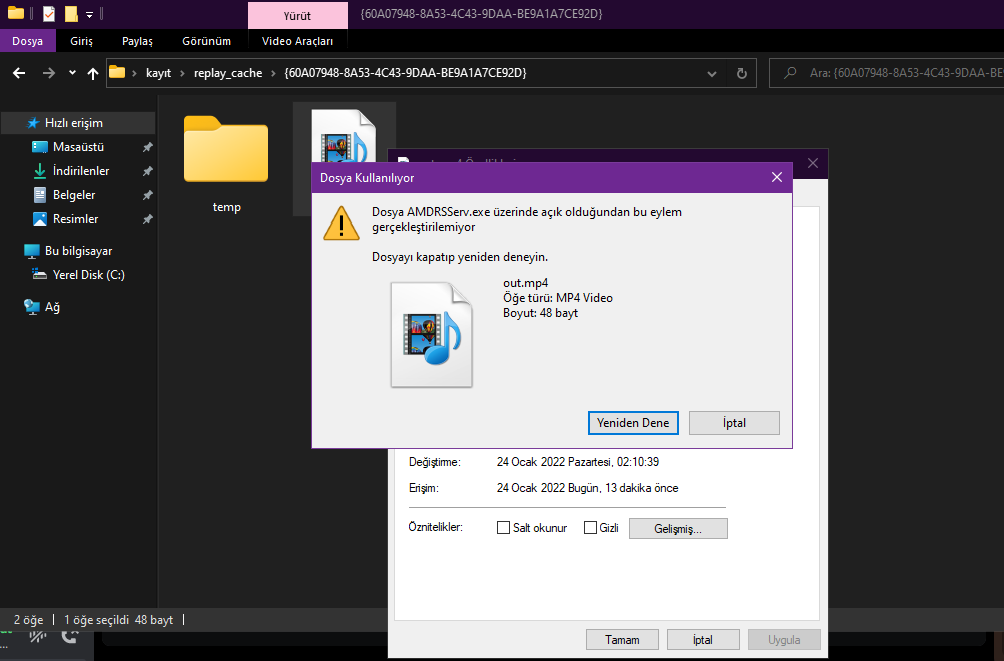Go up one folder level arrow
Viewport: 1004px width, 661px height.
point(93,73)
